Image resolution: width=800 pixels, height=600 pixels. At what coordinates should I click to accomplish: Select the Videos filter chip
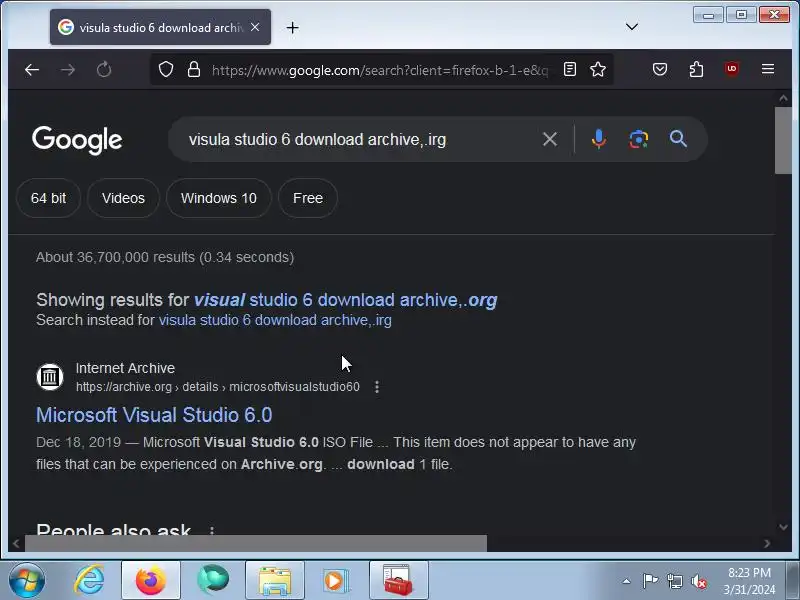pyautogui.click(x=123, y=198)
